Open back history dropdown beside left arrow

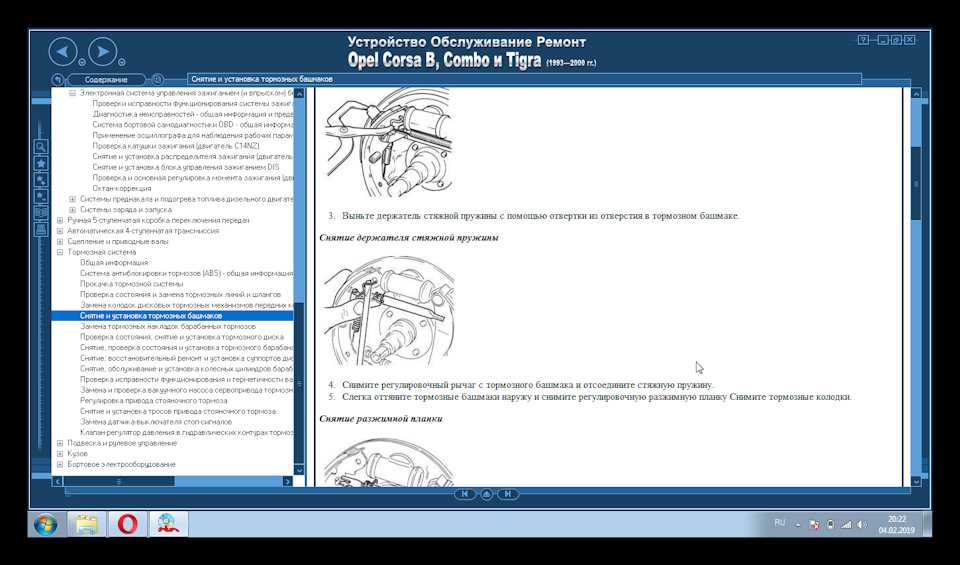pos(81,62)
